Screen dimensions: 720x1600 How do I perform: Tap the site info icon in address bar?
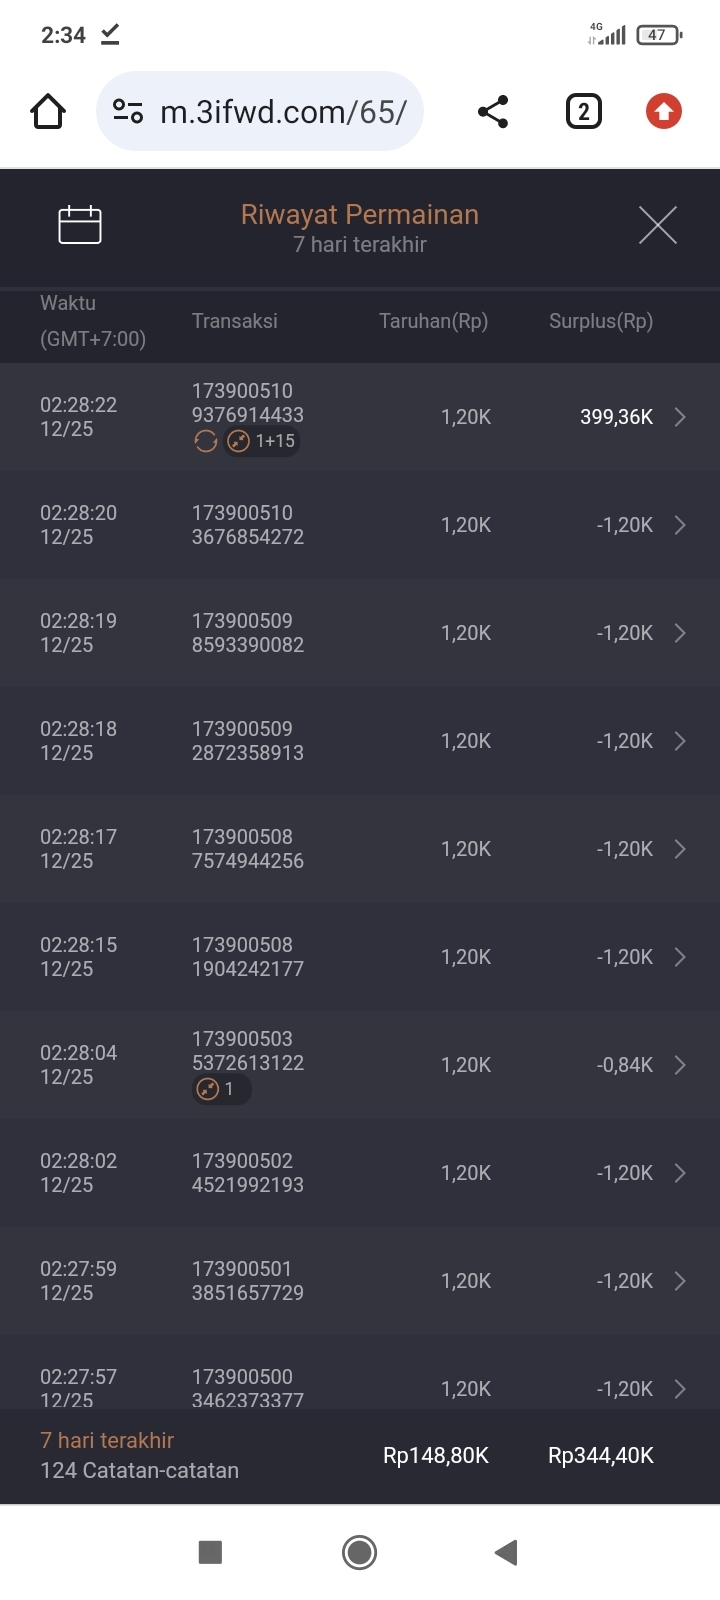(x=128, y=111)
